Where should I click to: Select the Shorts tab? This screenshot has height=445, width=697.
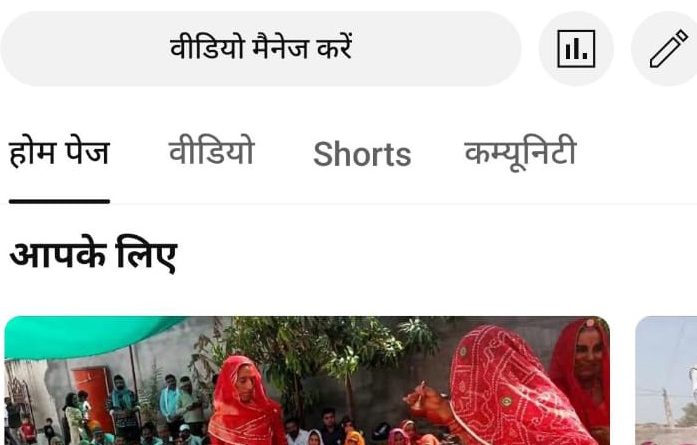tap(362, 154)
